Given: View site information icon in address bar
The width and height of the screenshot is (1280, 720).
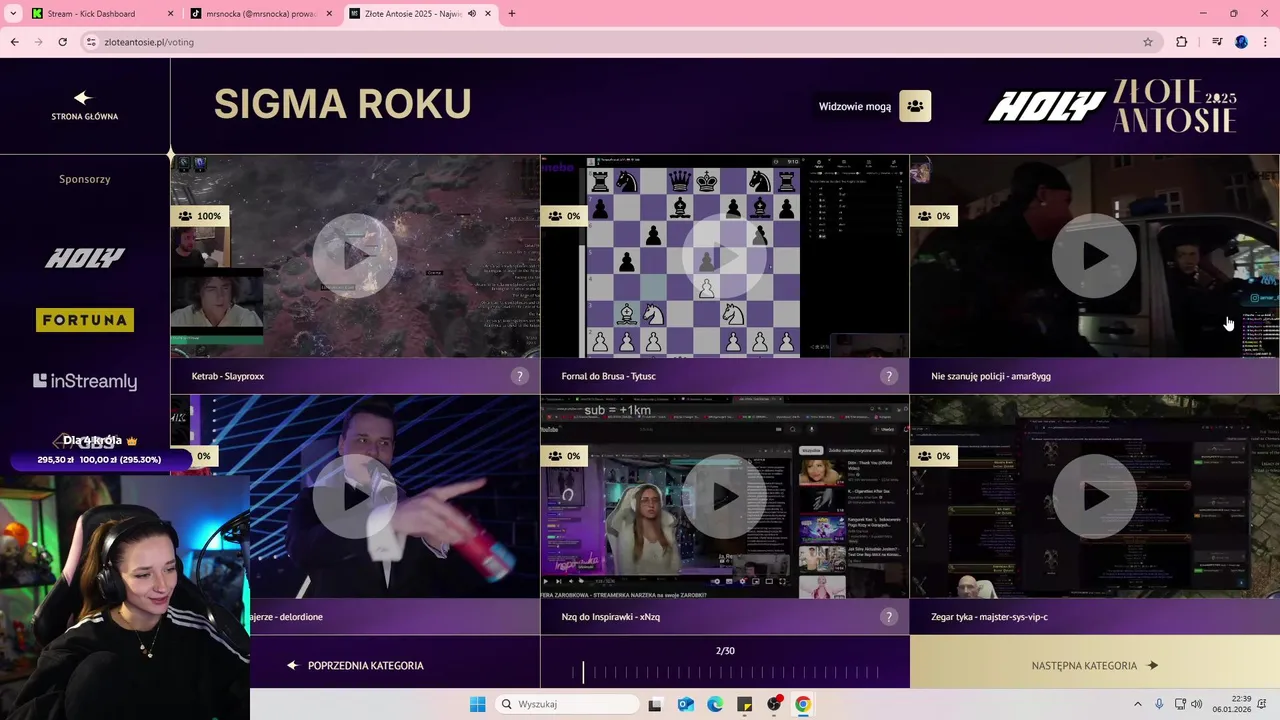Looking at the screenshot, I should (91, 42).
